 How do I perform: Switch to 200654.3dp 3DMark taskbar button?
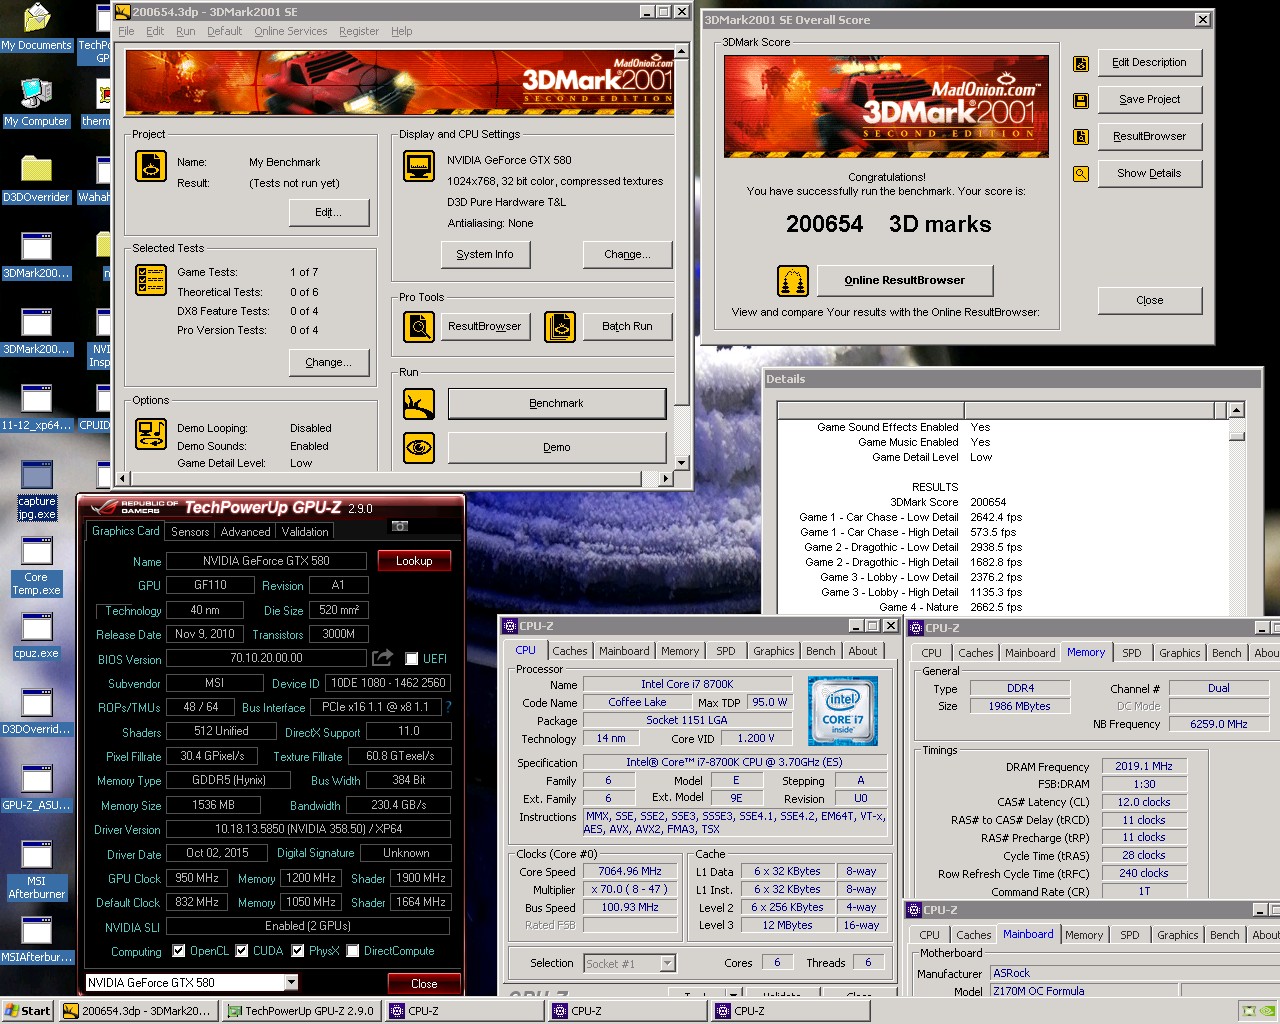coord(137,1011)
